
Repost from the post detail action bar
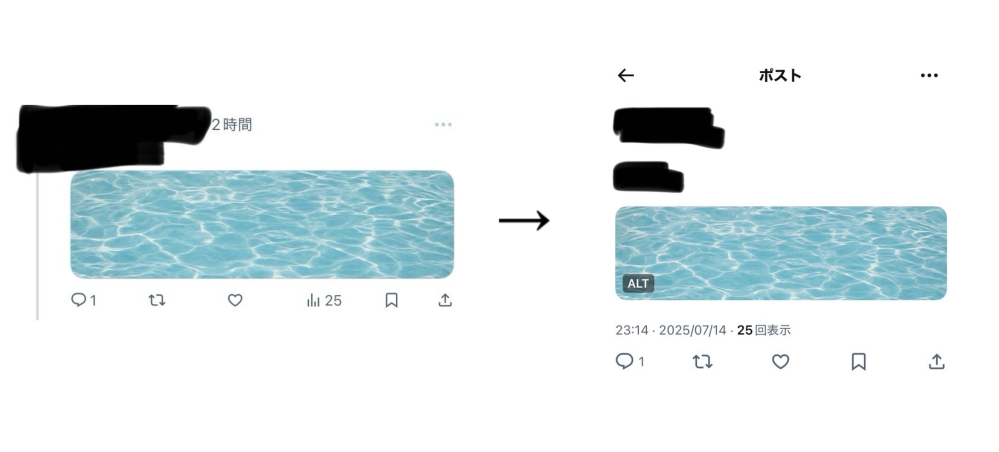(703, 362)
